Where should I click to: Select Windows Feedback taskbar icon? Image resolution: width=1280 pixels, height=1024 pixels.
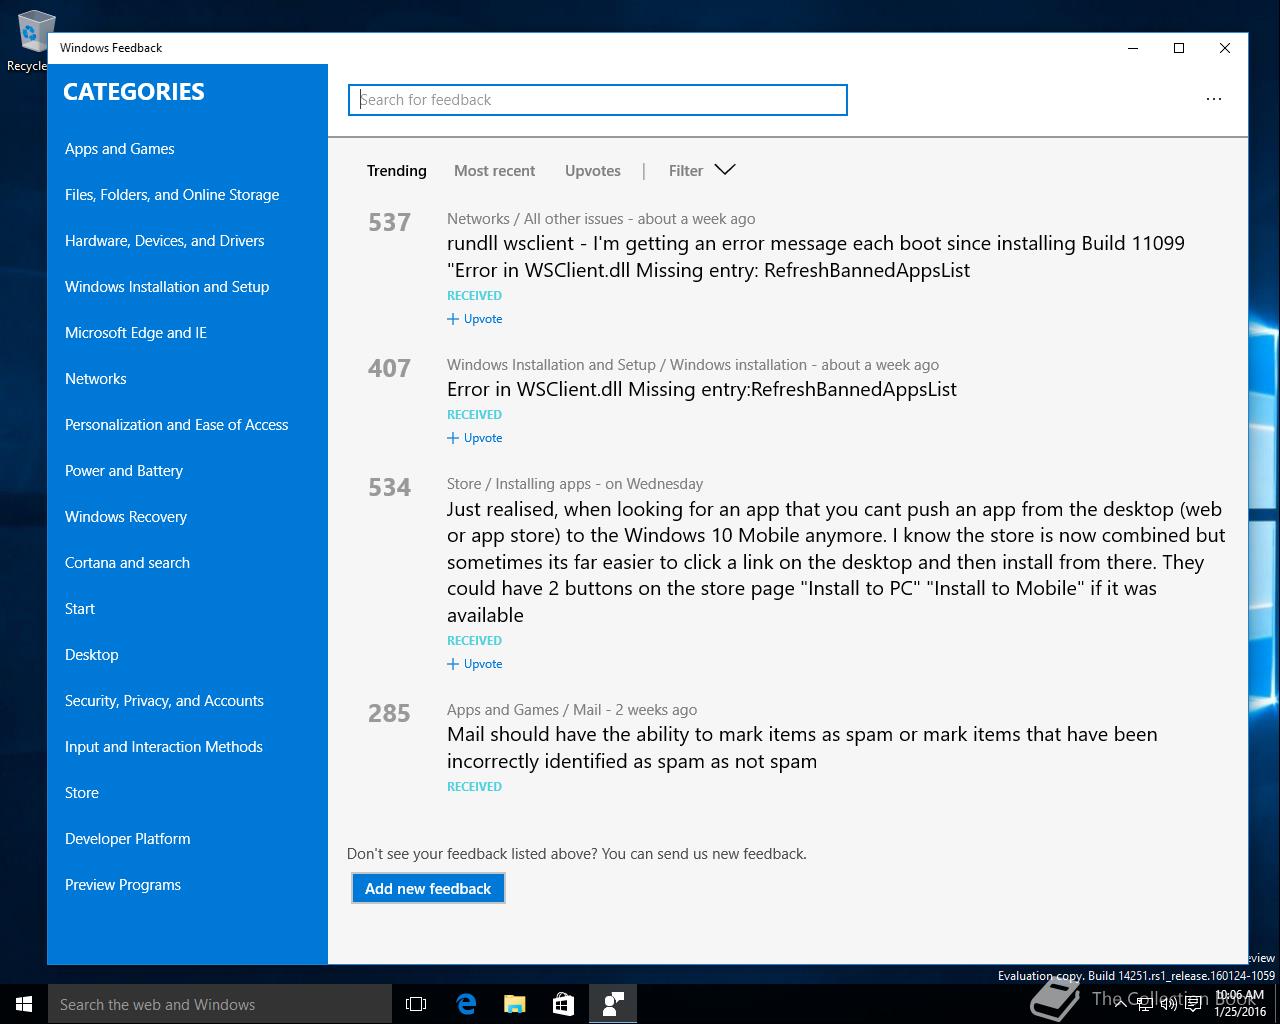point(613,1004)
